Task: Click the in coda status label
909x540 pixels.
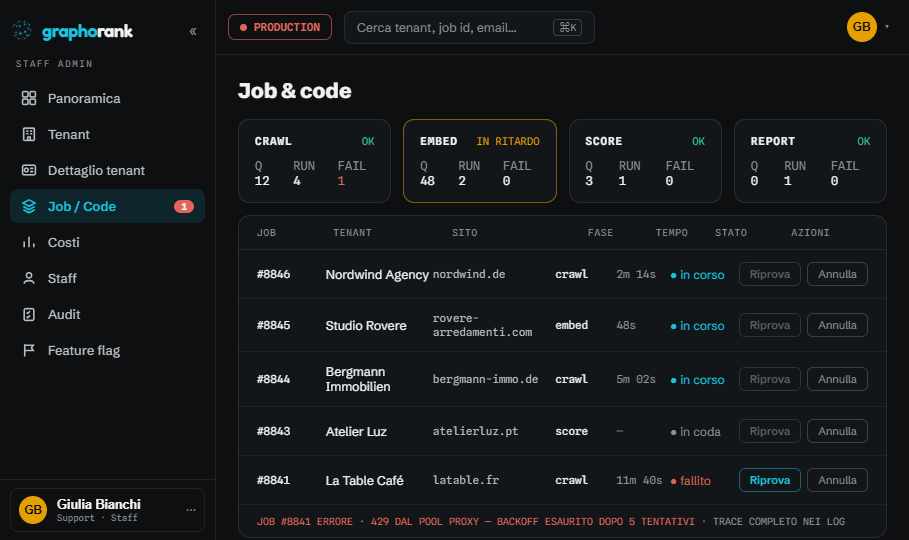Action: 696,432
